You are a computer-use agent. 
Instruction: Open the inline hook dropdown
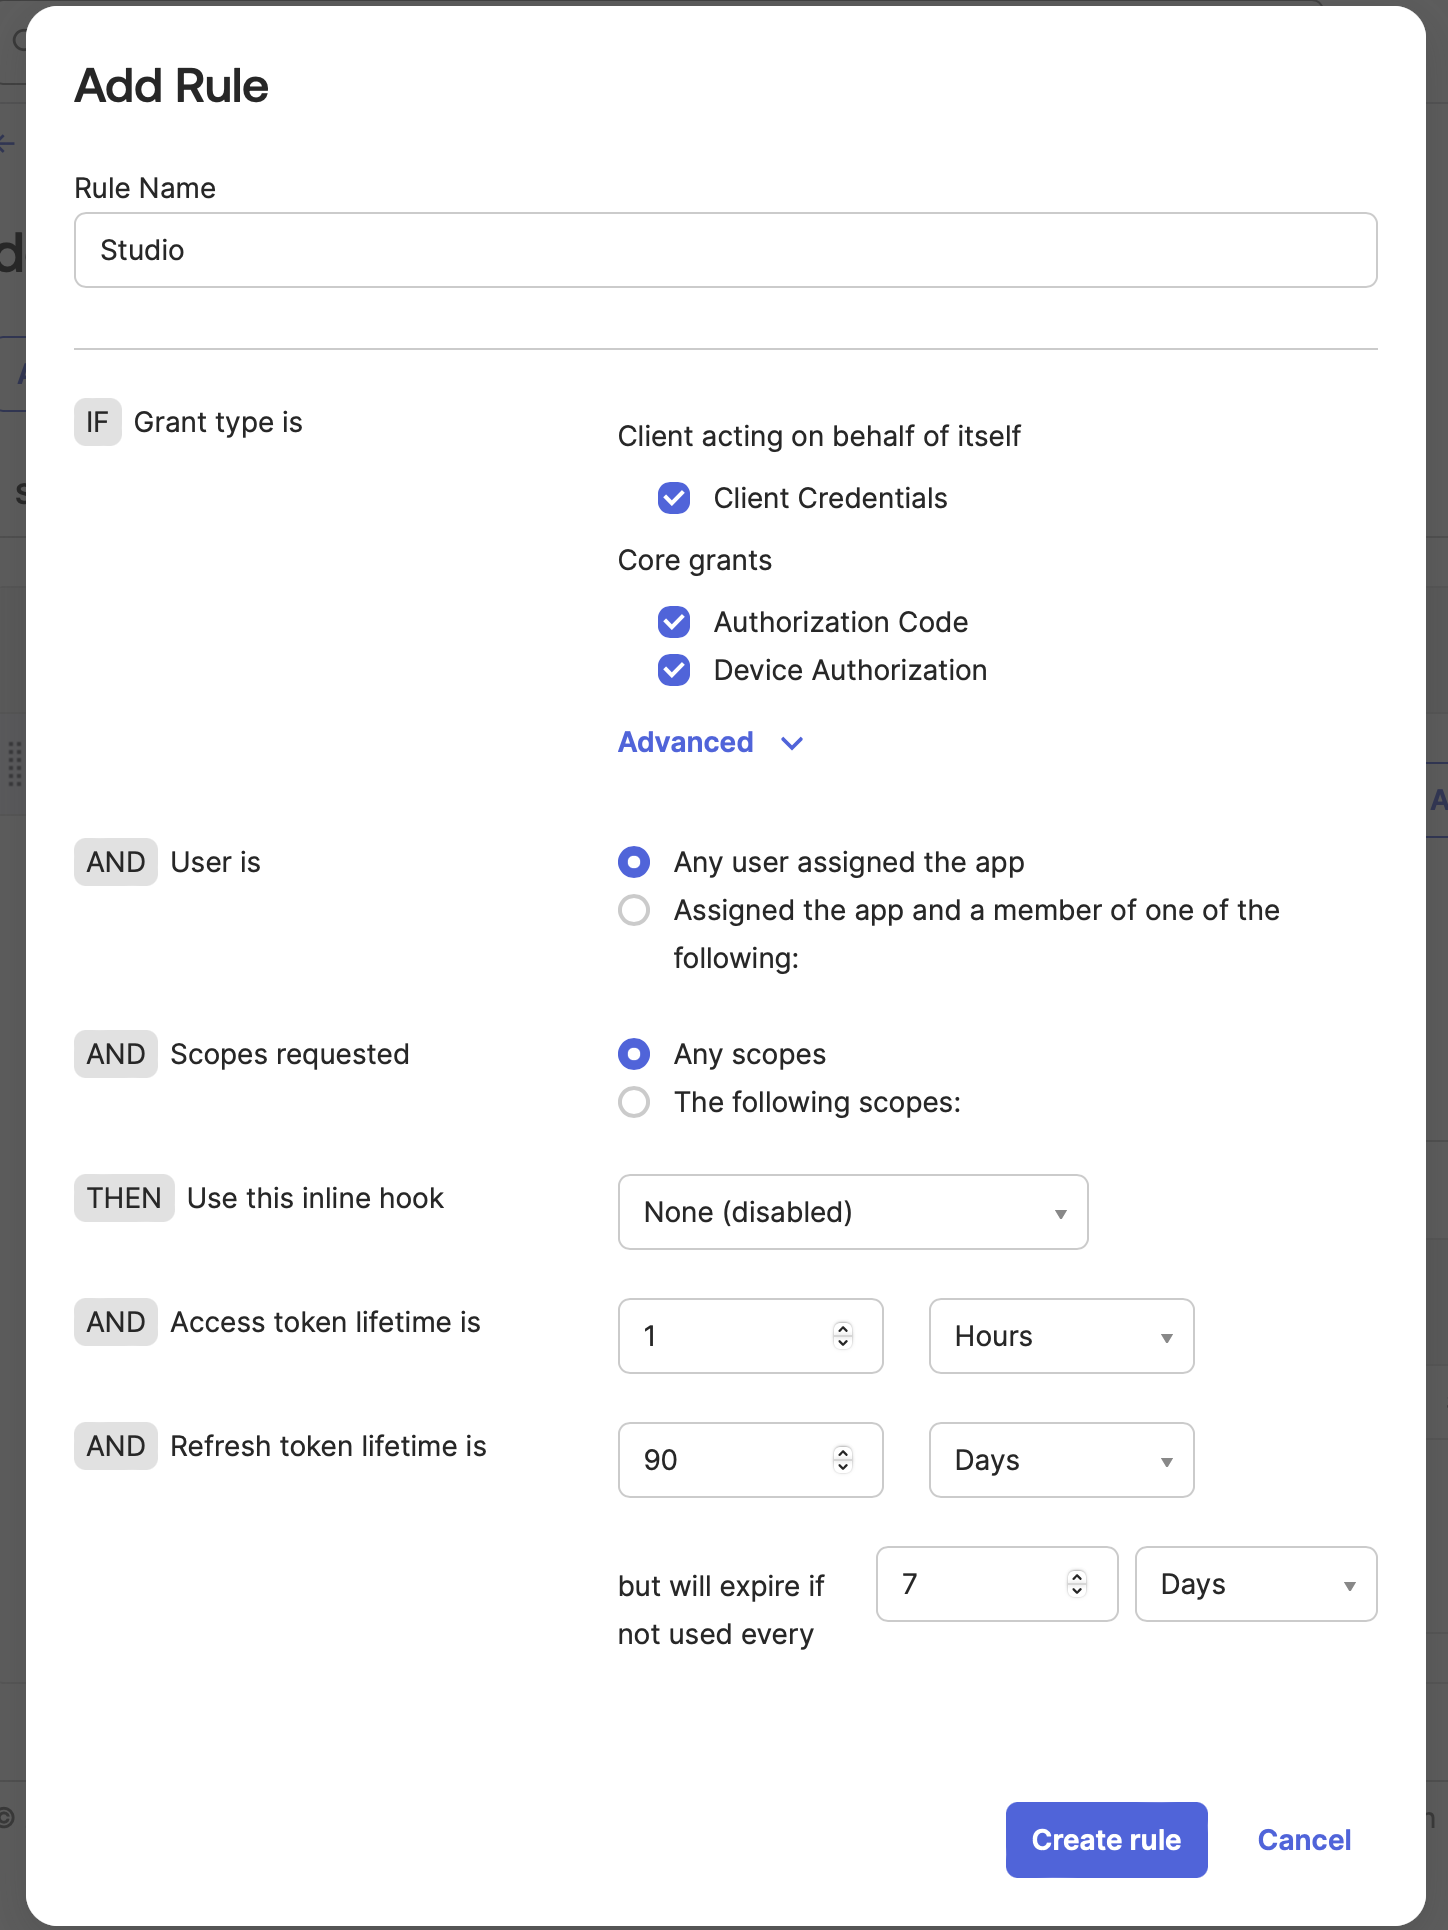click(x=852, y=1212)
